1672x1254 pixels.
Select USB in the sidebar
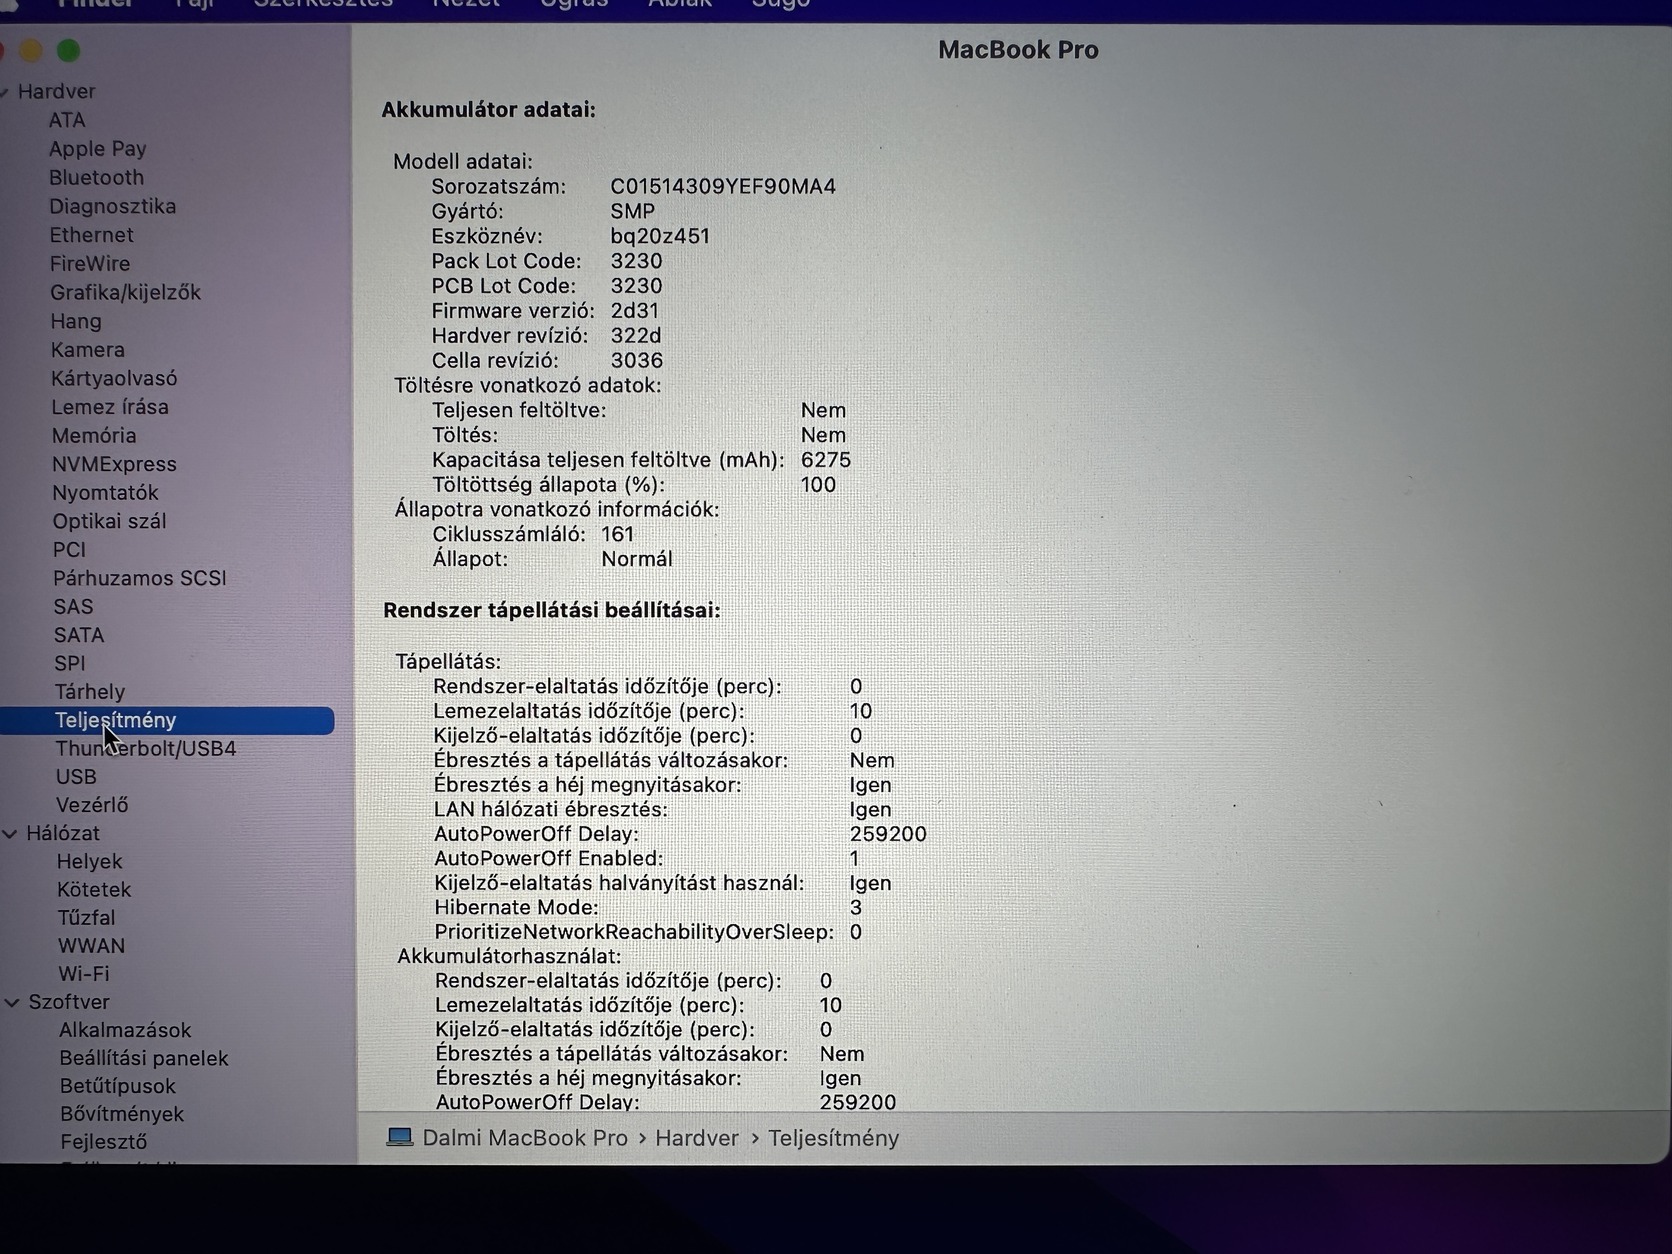click(x=77, y=777)
